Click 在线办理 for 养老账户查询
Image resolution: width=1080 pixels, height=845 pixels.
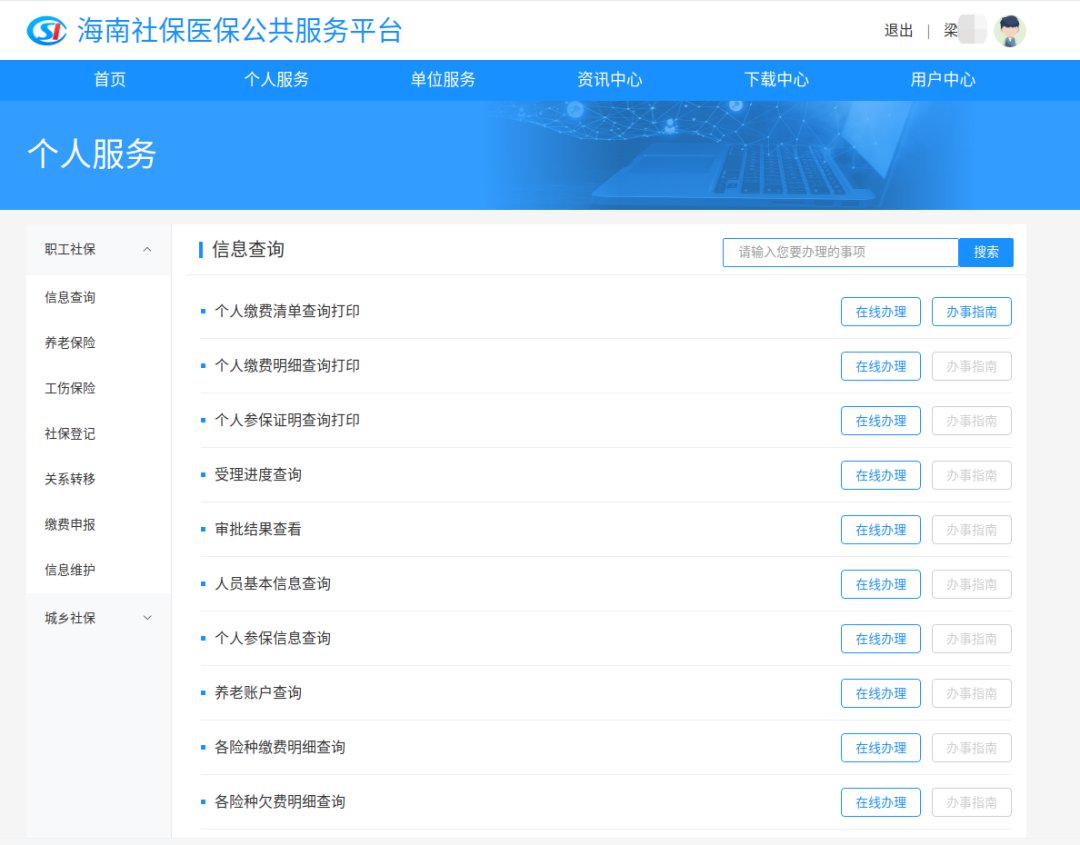(880, 694)
